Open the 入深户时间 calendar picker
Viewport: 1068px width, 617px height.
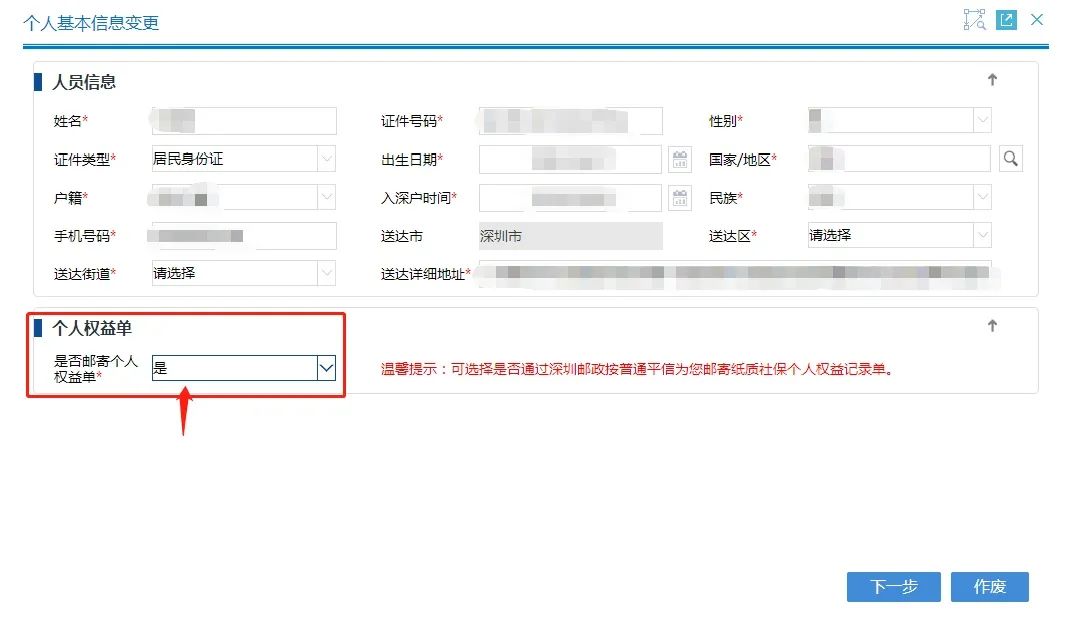680,197
